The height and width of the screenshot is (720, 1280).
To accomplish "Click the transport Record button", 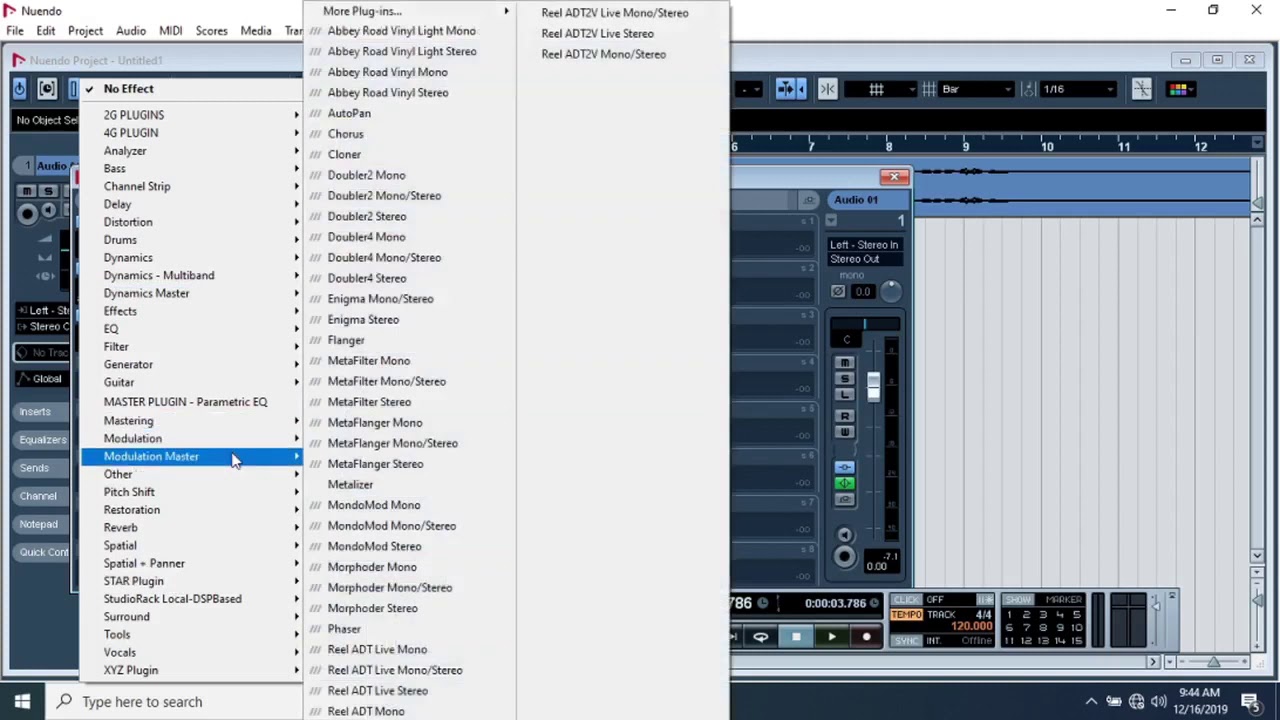I will pos(866,637).
